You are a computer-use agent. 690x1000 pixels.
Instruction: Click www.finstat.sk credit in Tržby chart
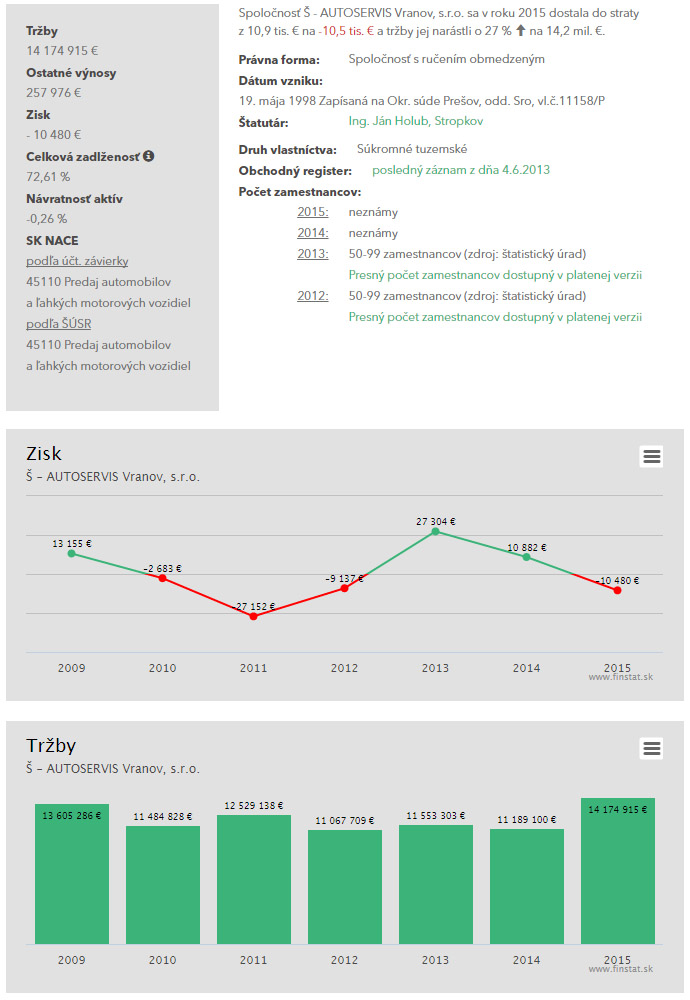pyautogui.click(x=620, y=969)
